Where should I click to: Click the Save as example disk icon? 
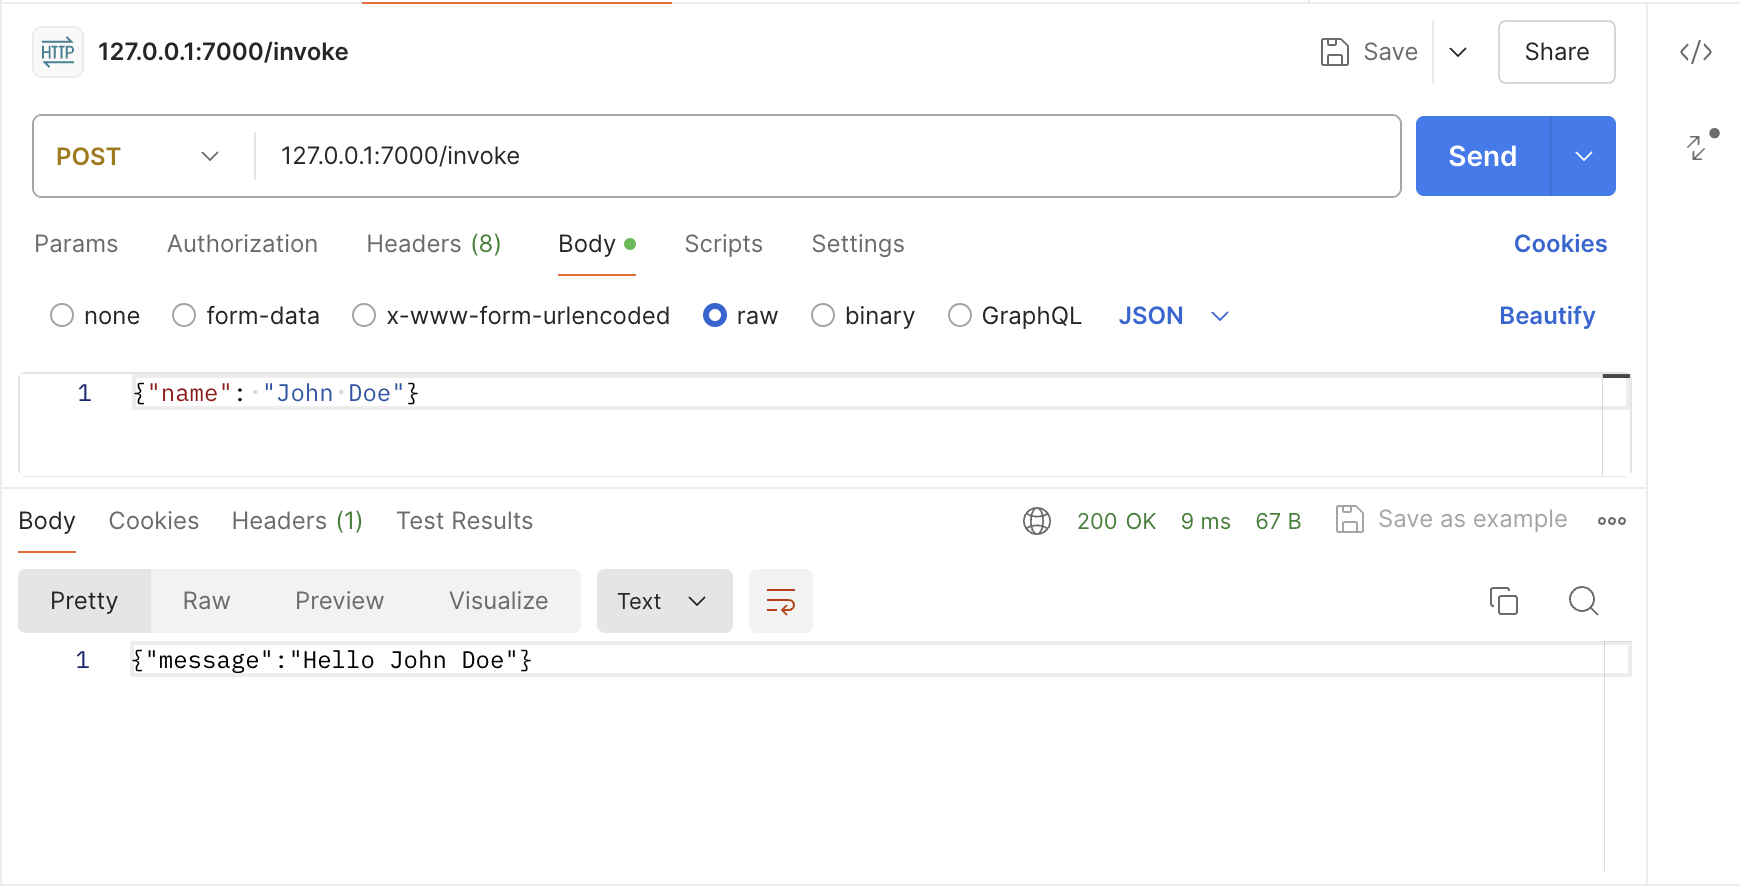coord(1350,519)
